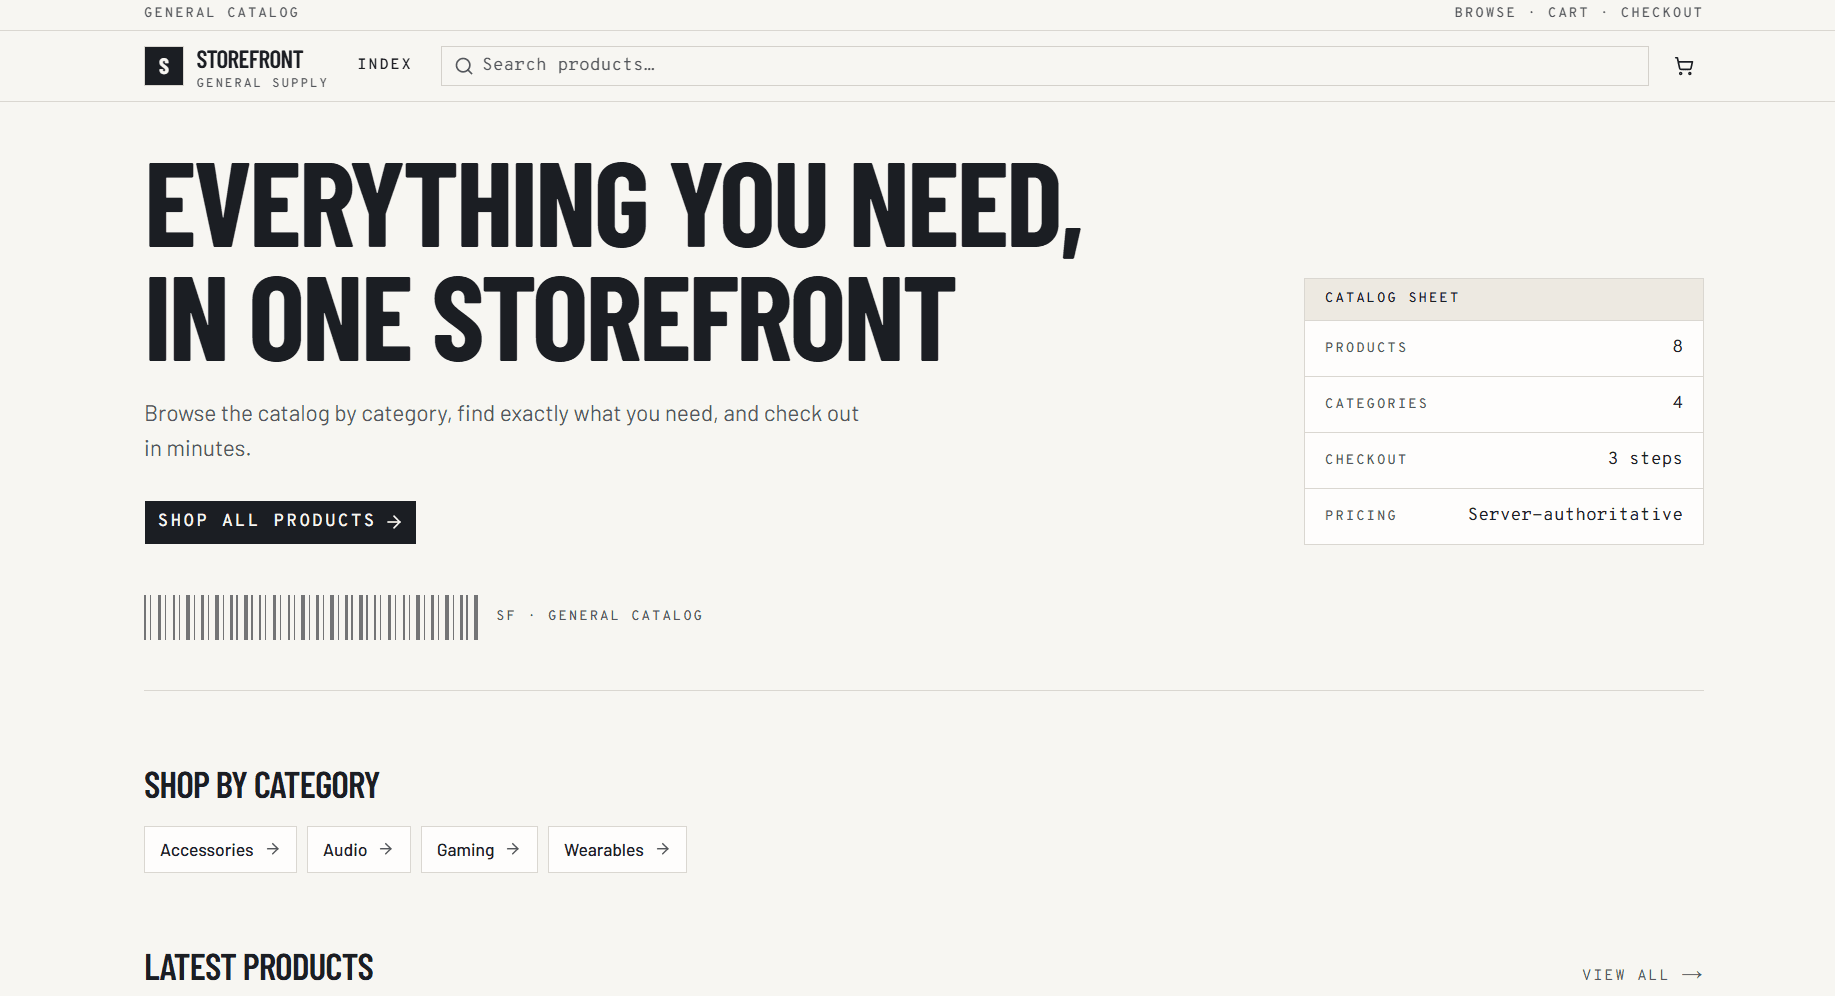Image resolution: width=1835 pixels, height=996 pixels.
Task: Click SHOP ALL PRODUCTS button
Action: 280,522
